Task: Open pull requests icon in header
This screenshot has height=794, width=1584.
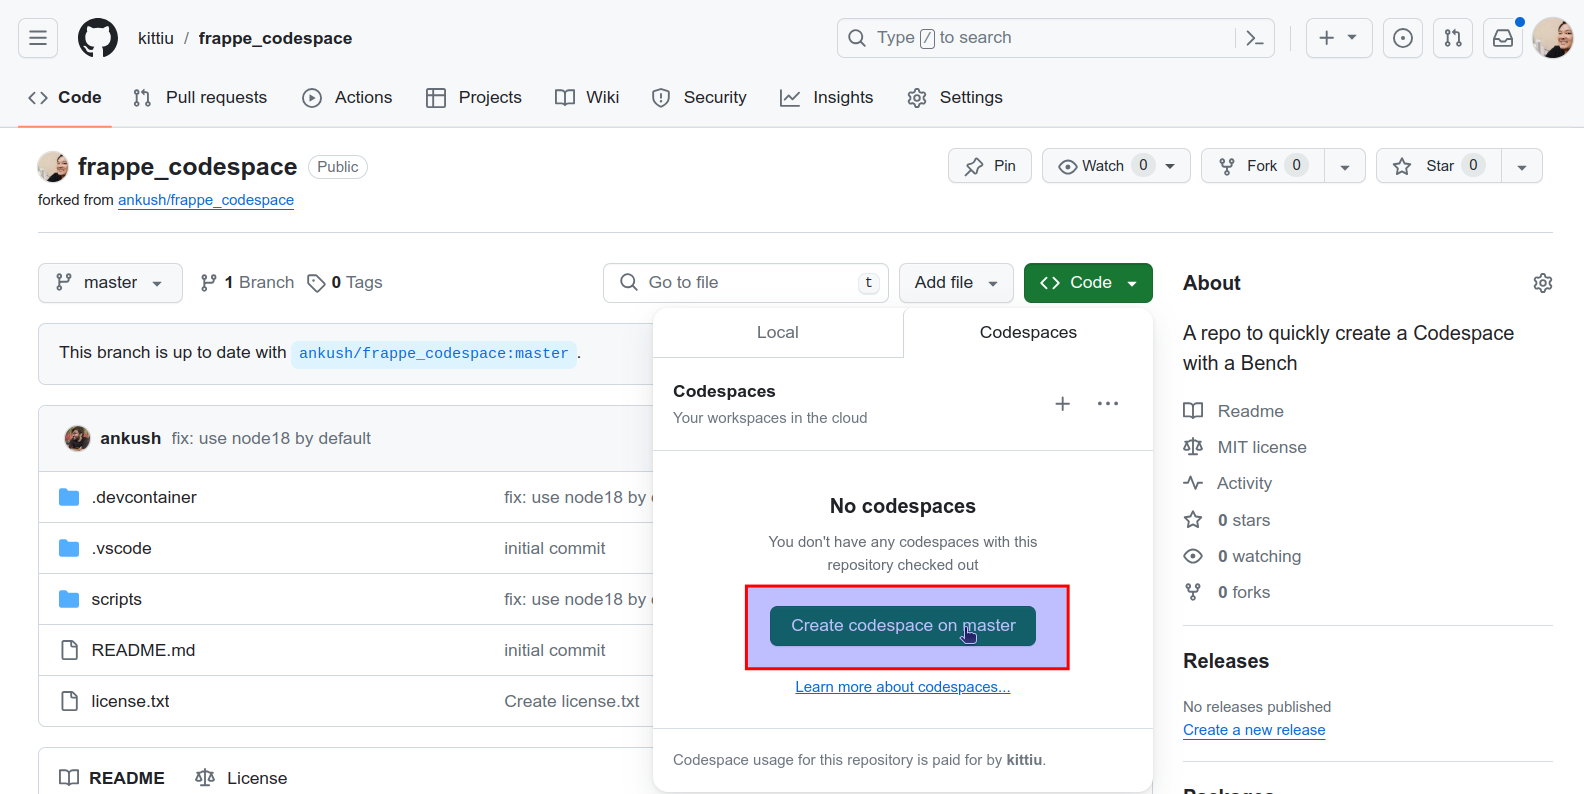Action: tap(1453, 38)
